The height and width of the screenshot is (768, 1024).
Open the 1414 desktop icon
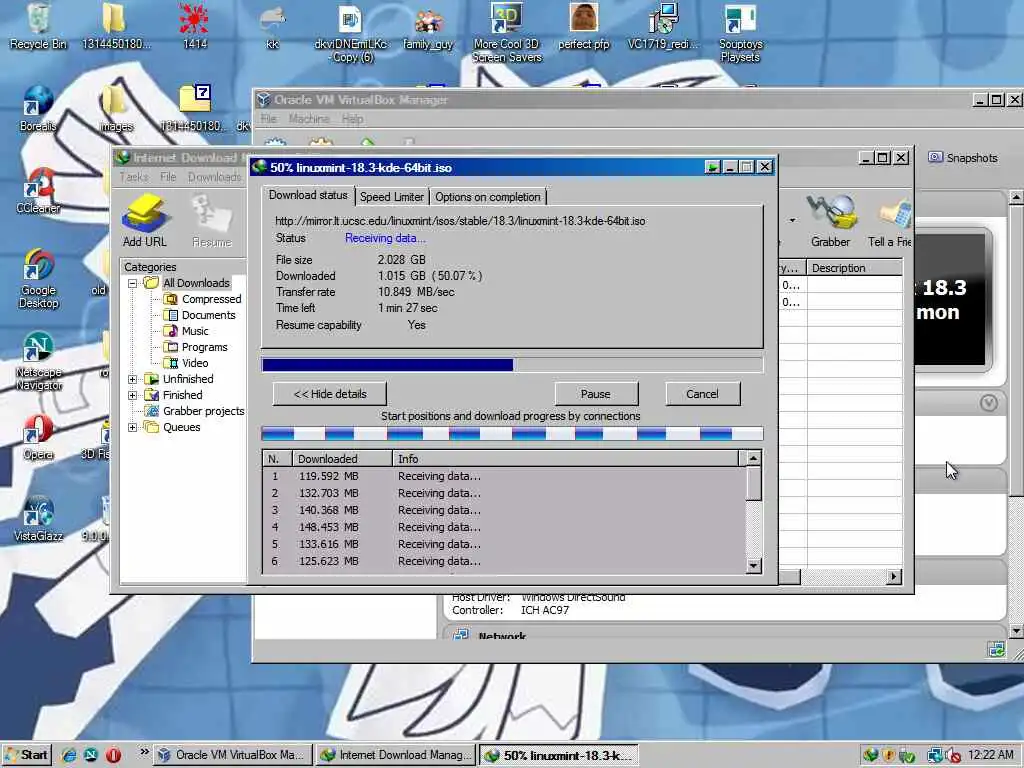pyautogui.click(x=195, y=26)
